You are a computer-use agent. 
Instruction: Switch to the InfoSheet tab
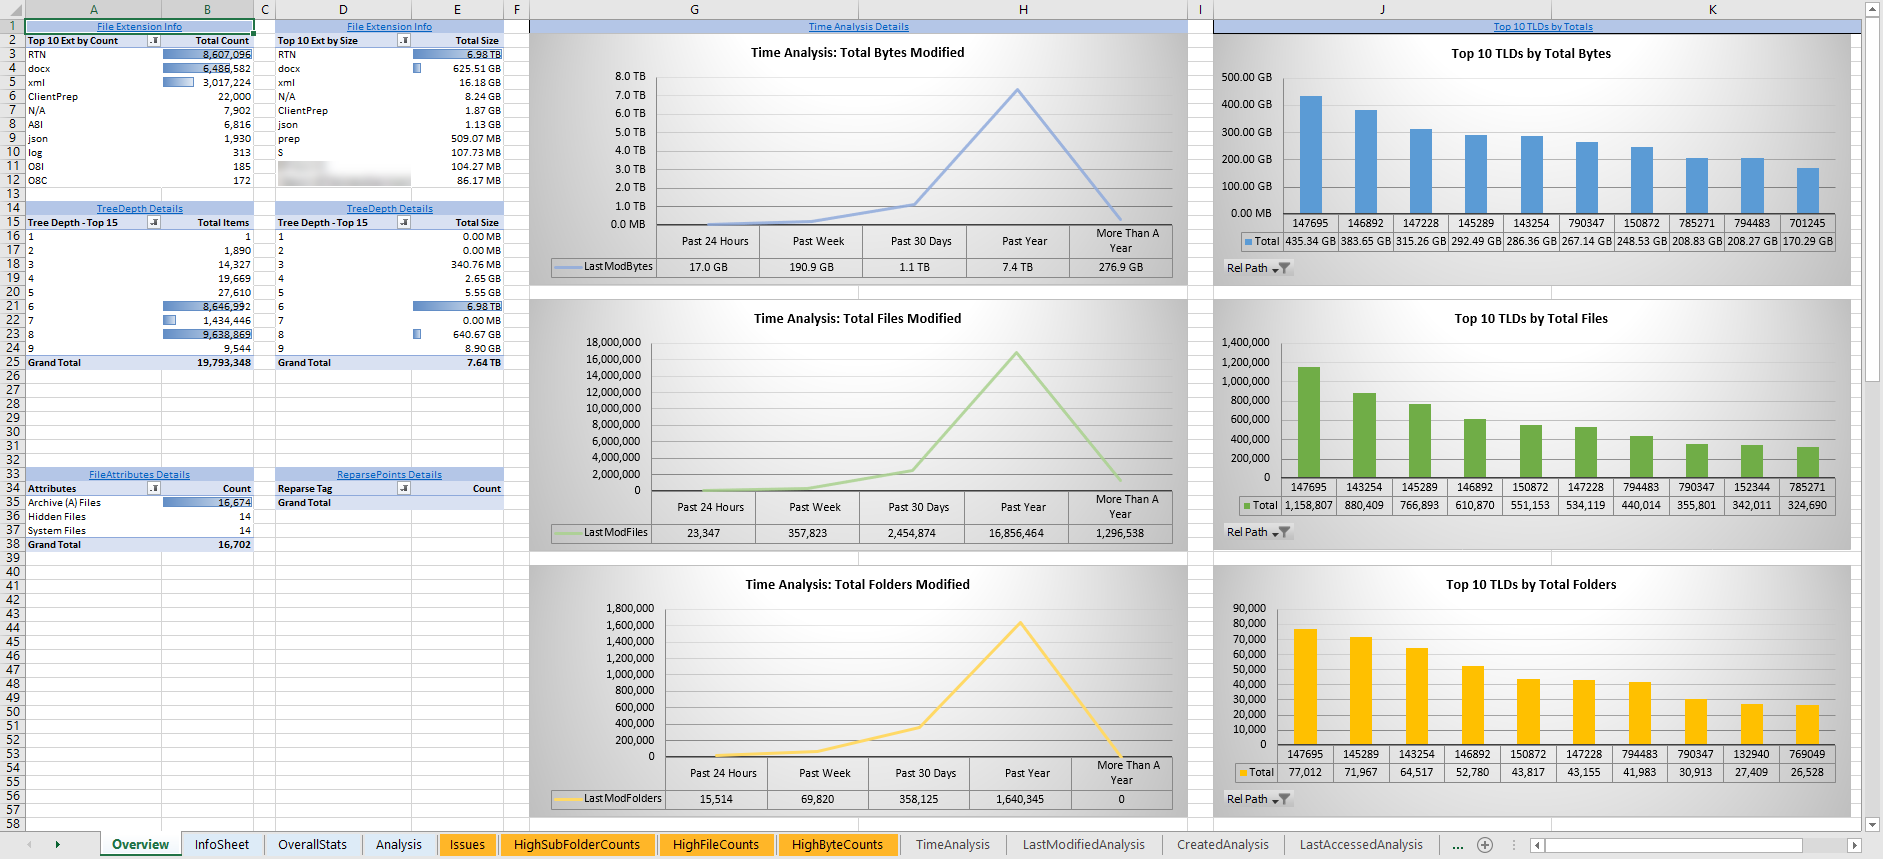(222, 845)
